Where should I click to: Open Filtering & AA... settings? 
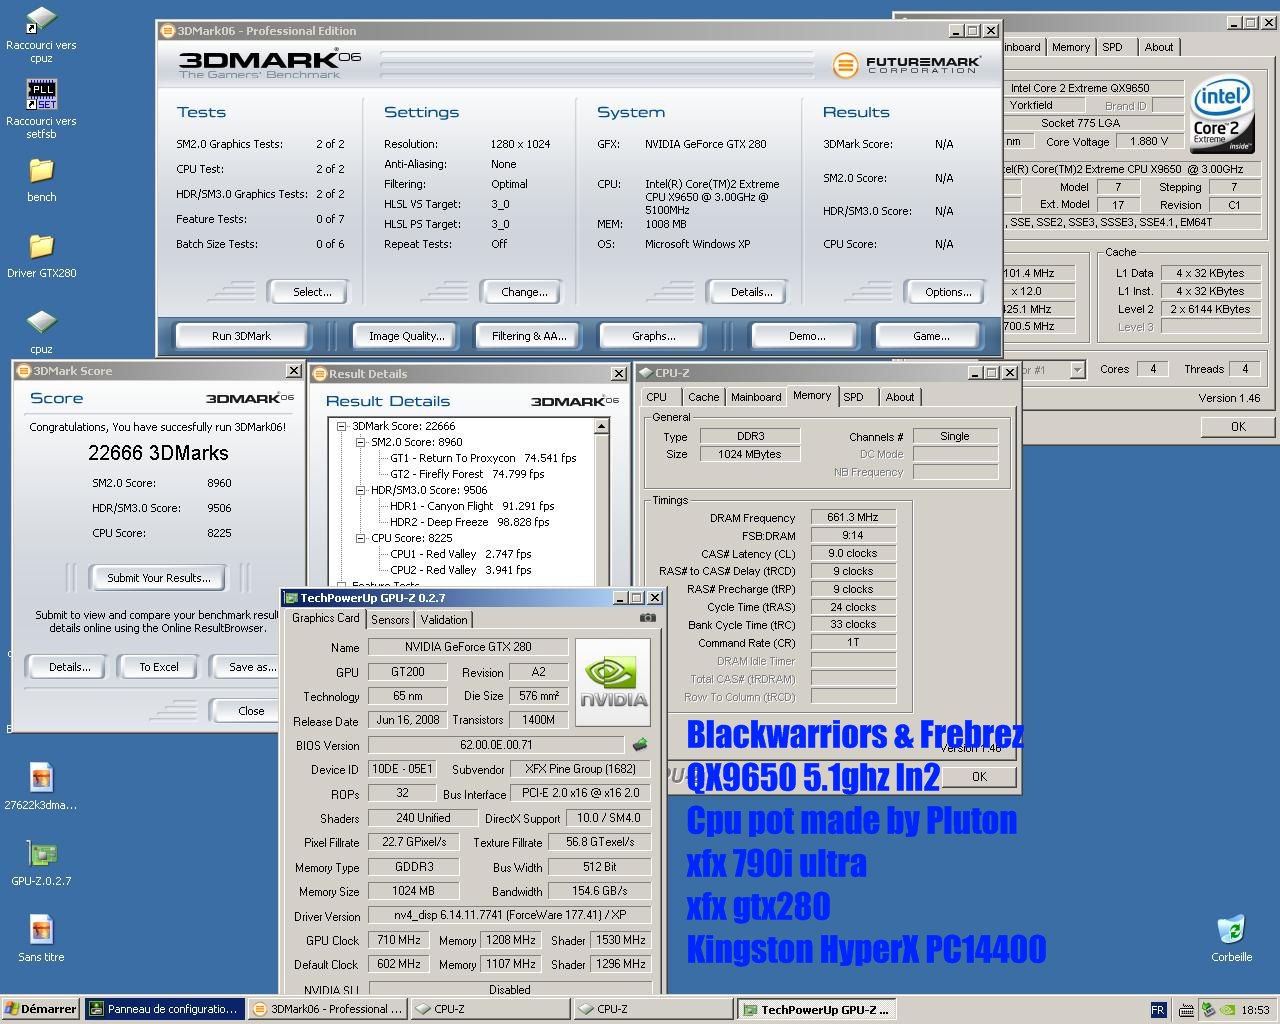pyautogui.click(x=529, y=336)
